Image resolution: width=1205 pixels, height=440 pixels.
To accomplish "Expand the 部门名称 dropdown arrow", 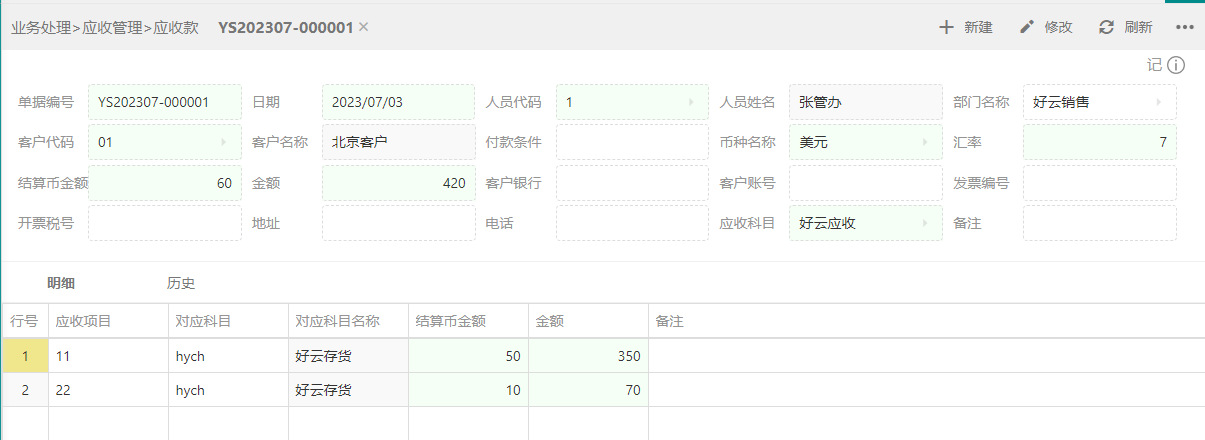I will pos(1159,102).
